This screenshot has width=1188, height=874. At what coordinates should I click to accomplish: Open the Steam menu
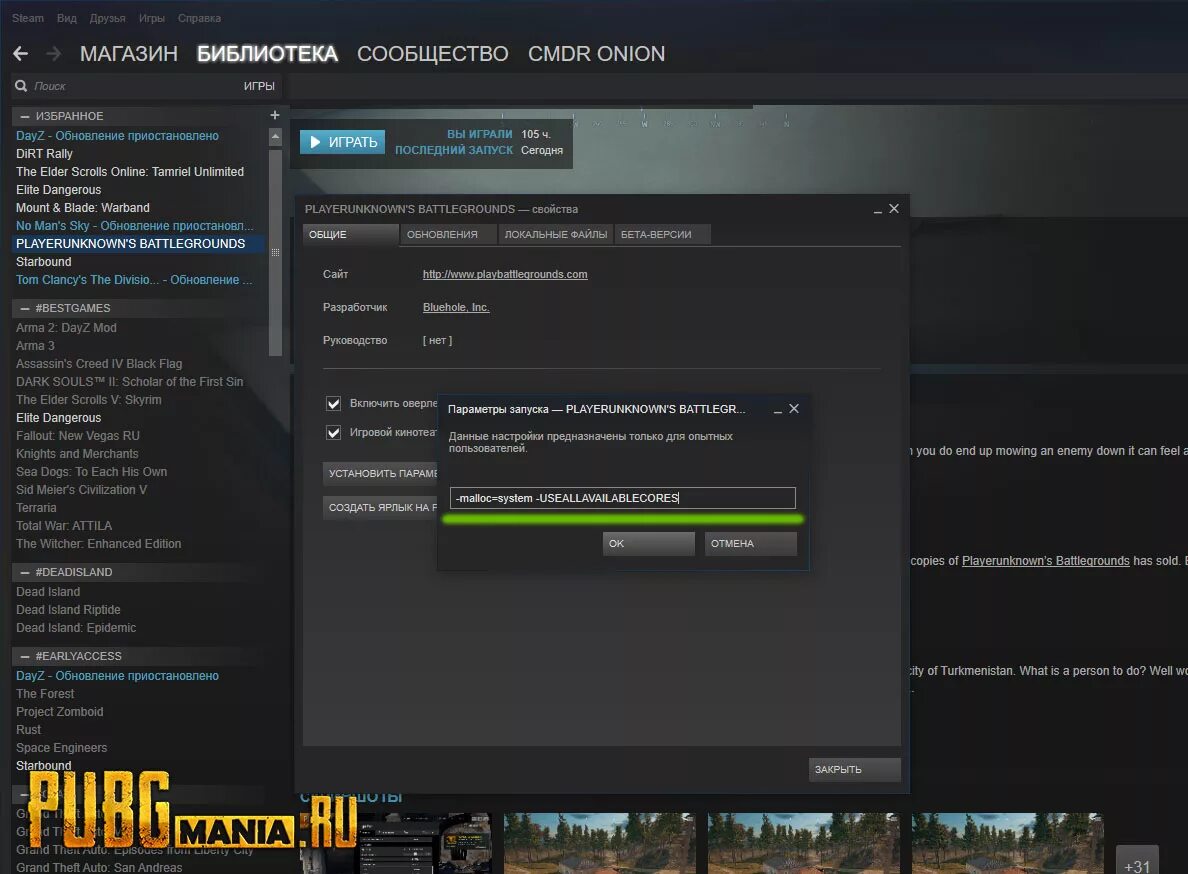click(28, 18)
